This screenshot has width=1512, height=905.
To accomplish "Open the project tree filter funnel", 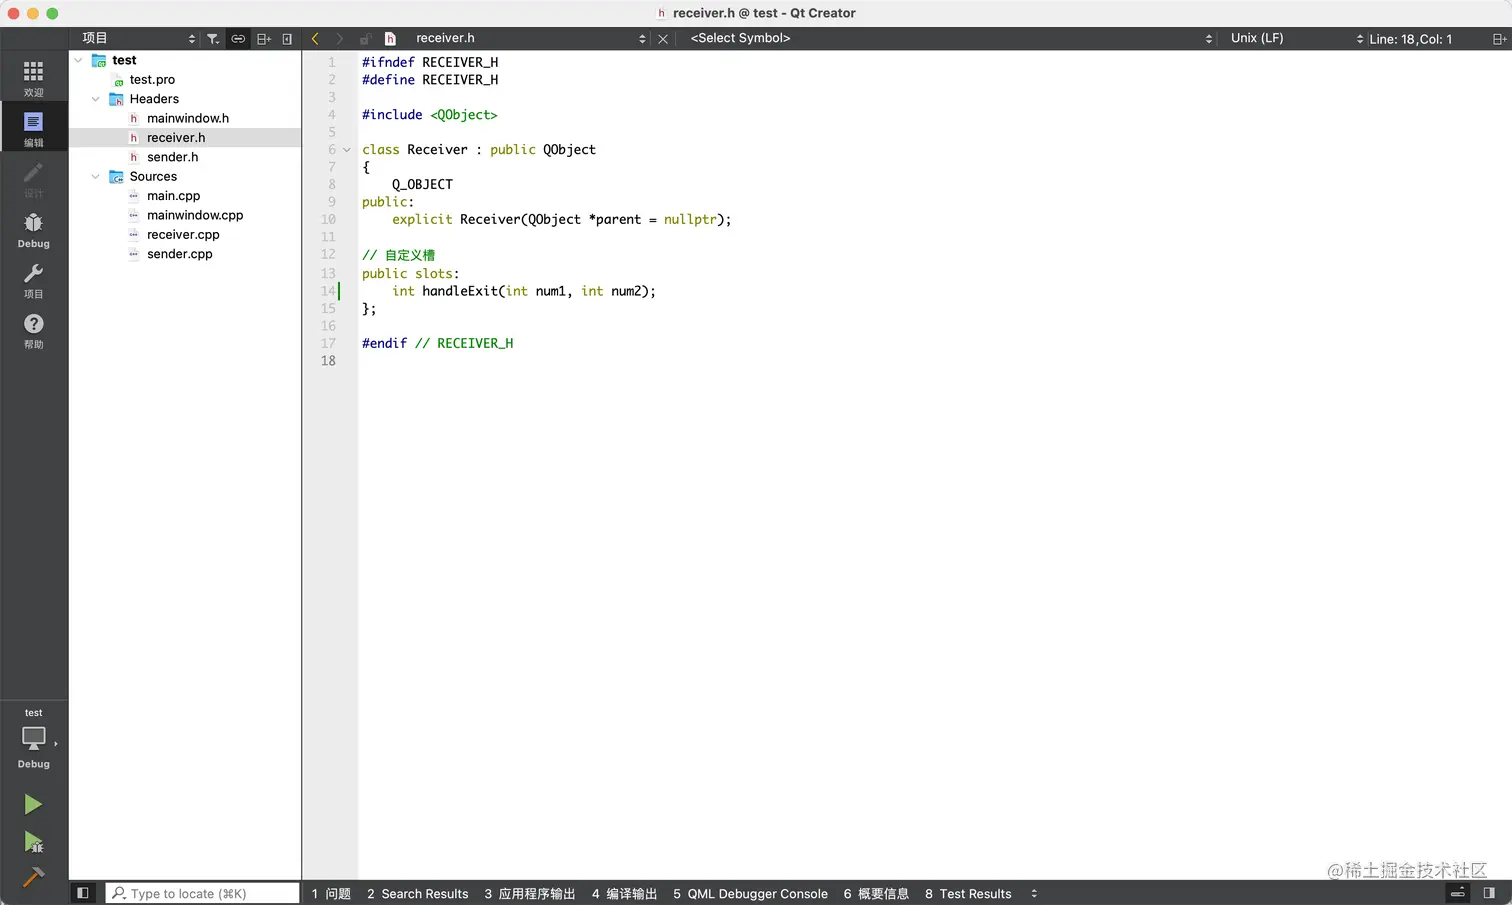I will click(213, 39).
